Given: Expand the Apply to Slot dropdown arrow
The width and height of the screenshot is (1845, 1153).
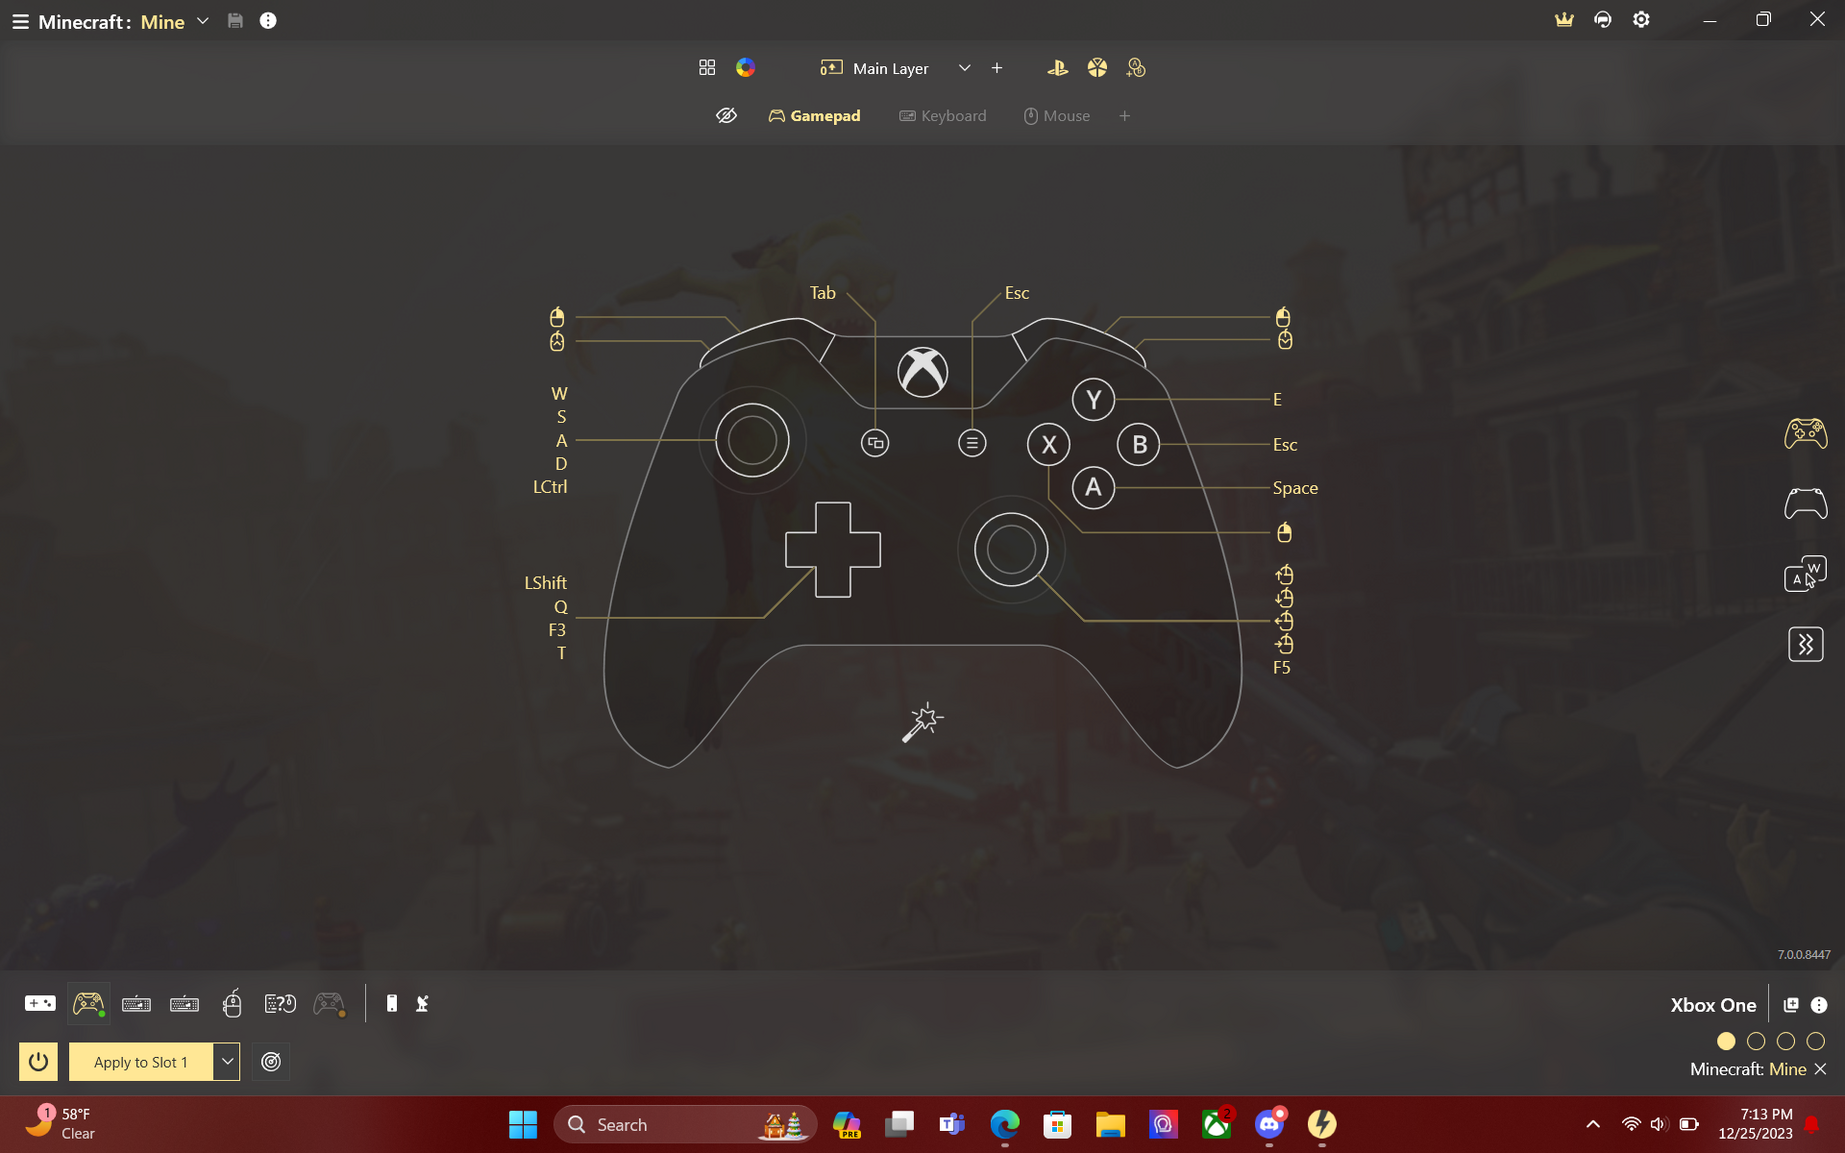Looking at the screenshot, I should (x=227, y=1062).
